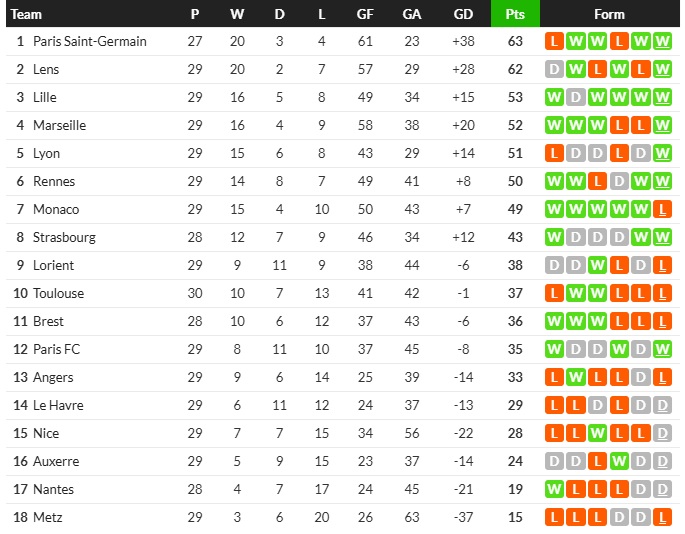Open the Paris Saint-Germain team link

click(x=90, y=42)
